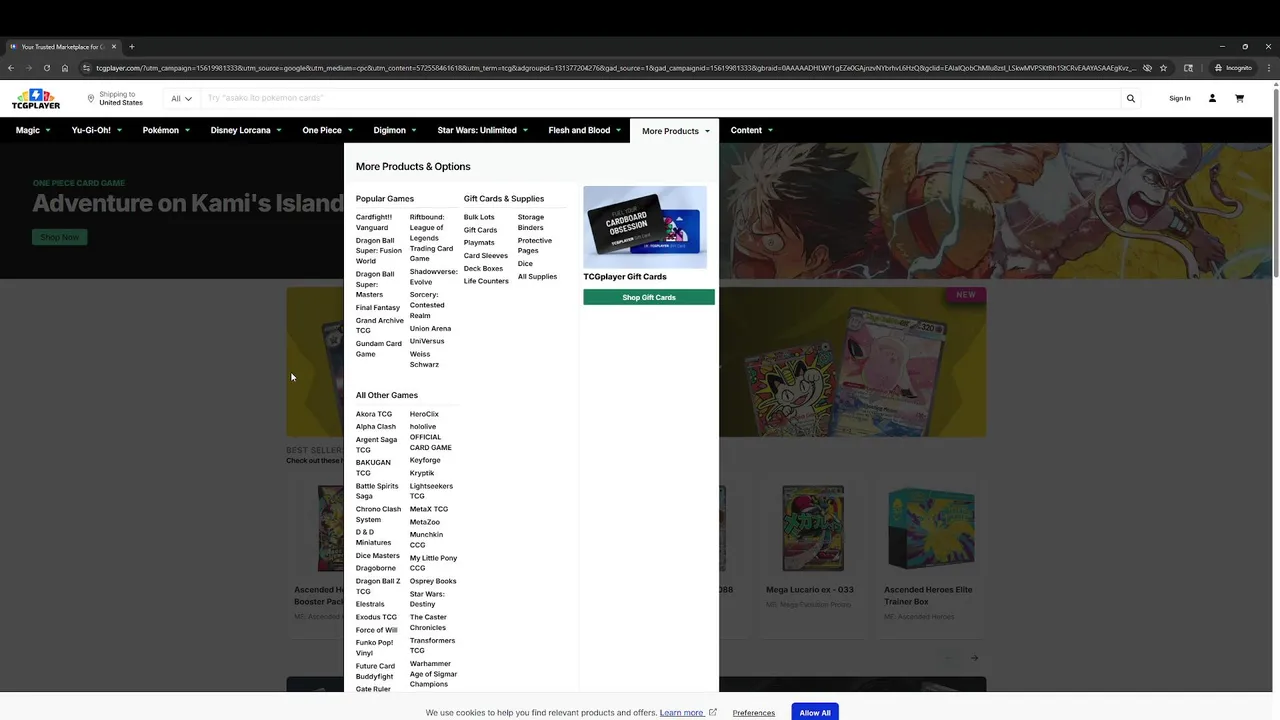Select Akora TCG

click(374, 414)
